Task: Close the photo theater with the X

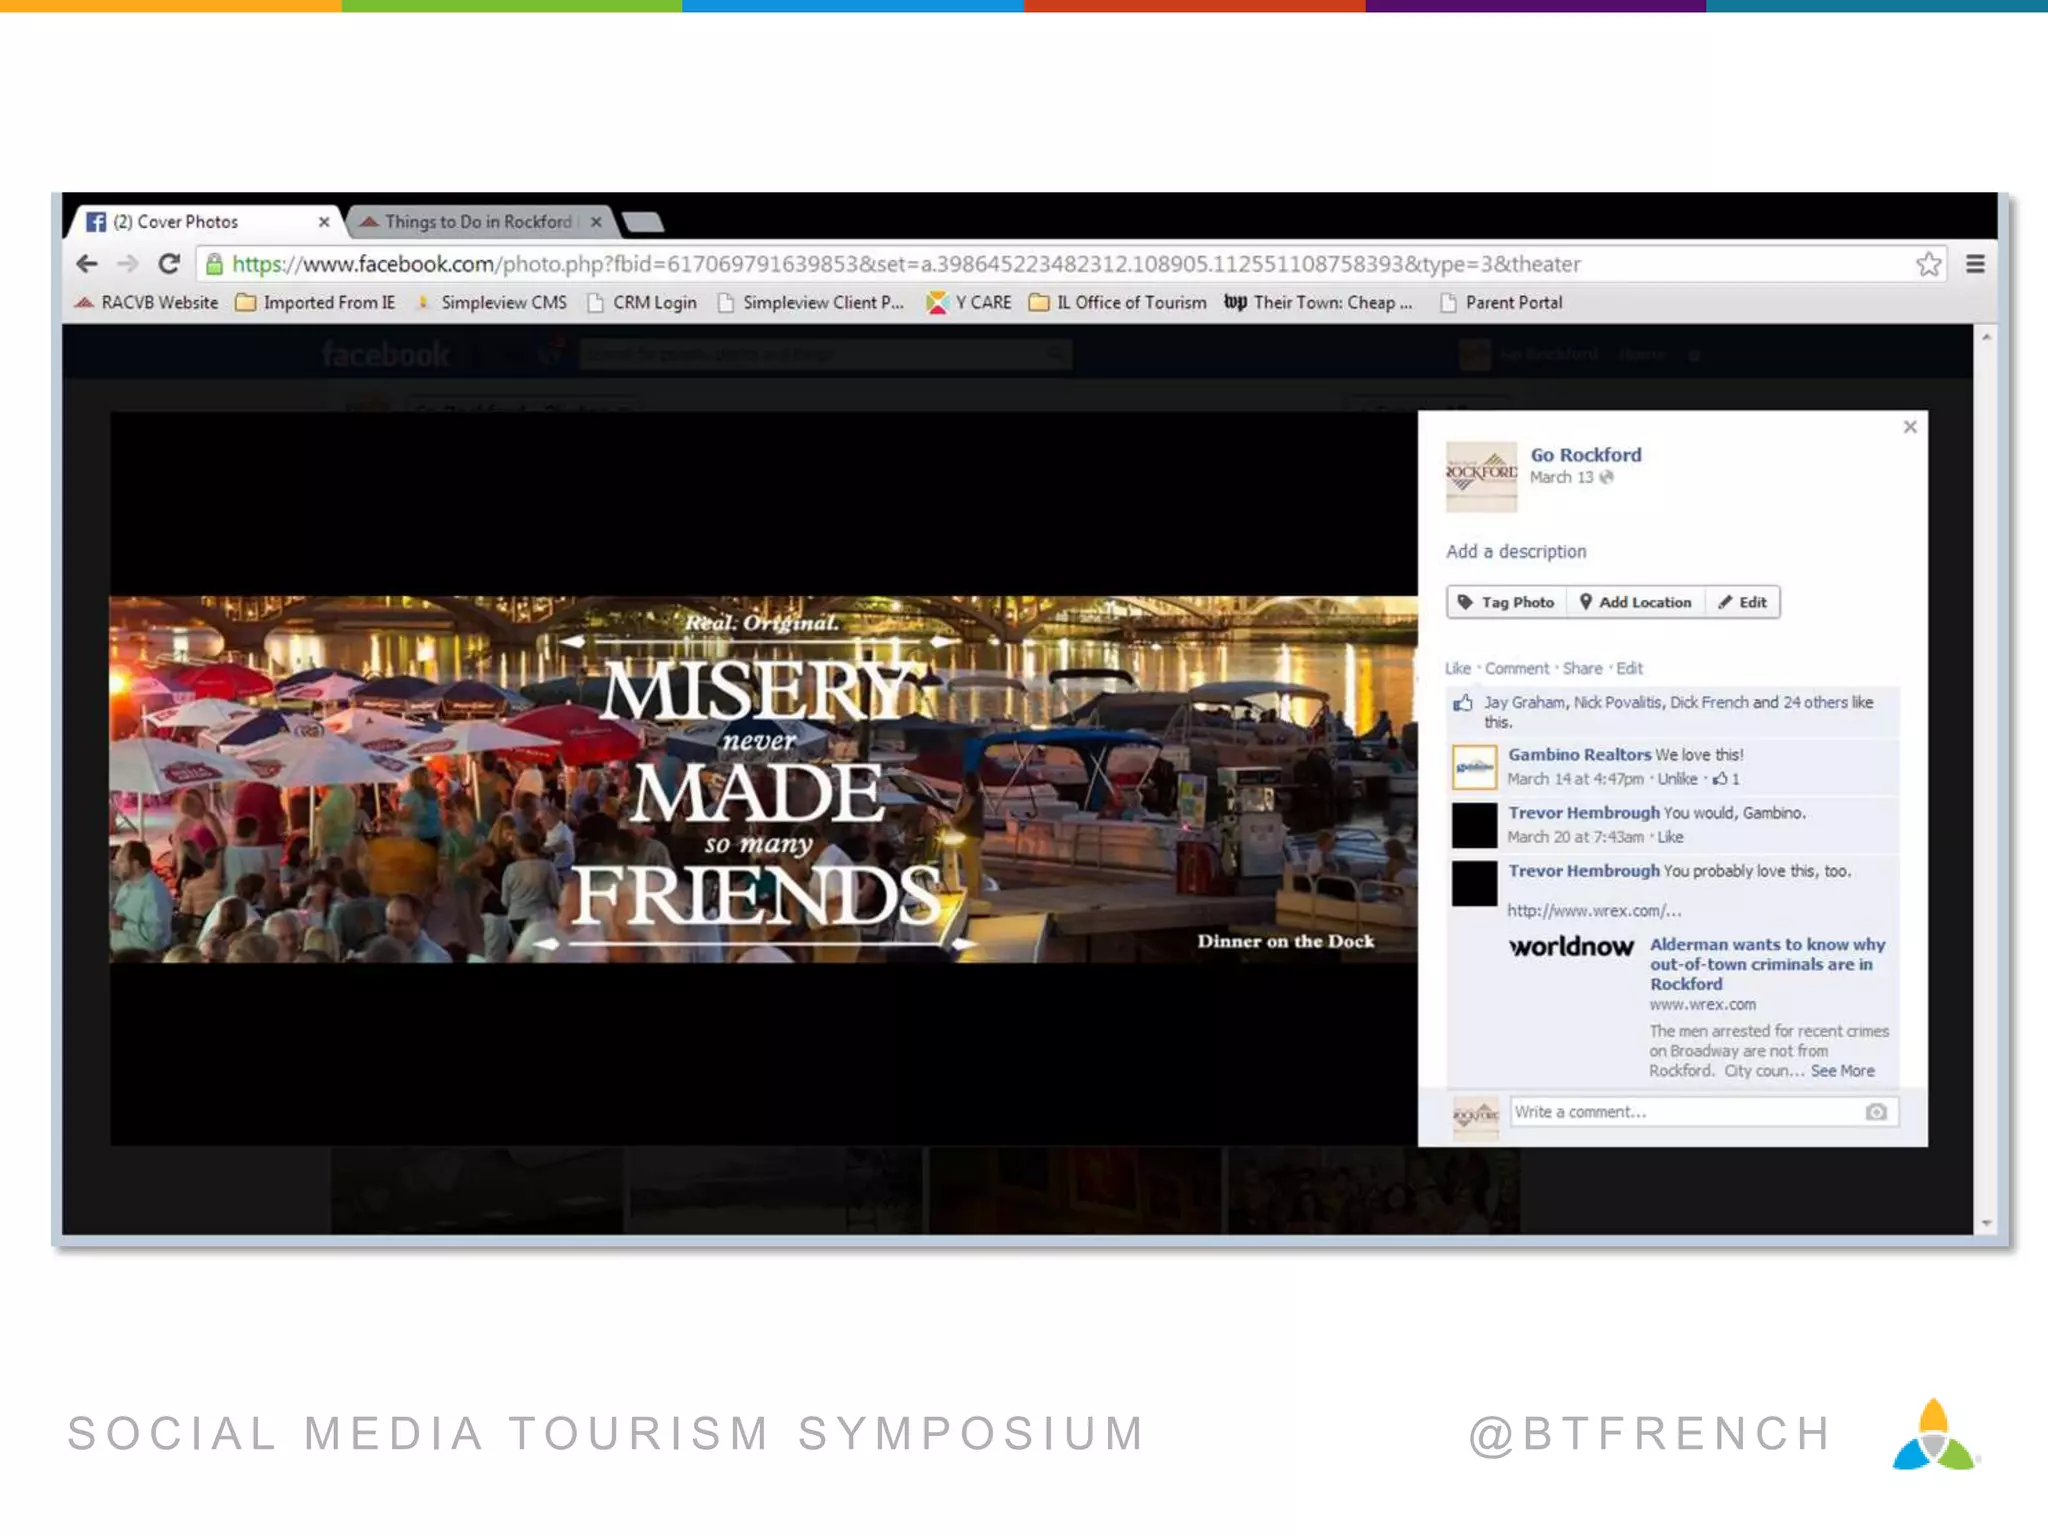Action: click(x=1910, y=427)
